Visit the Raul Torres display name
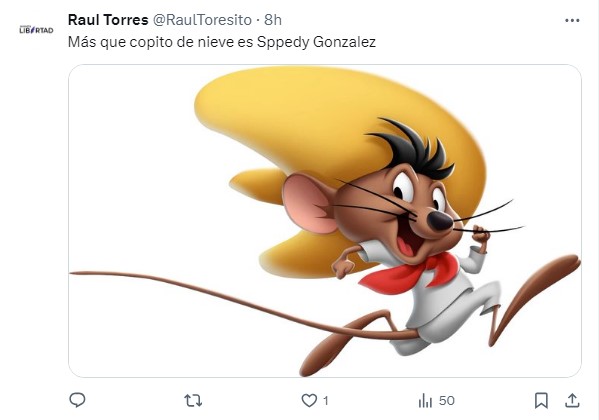Viewport: 599px width, 420px height. pyautogui.click(x=108, y=19)
